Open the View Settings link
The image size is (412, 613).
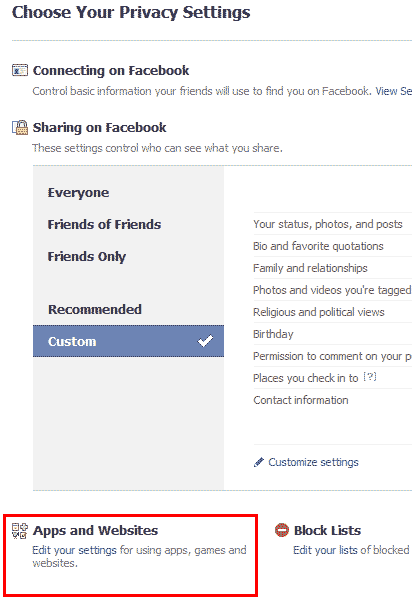pos(394,91)
